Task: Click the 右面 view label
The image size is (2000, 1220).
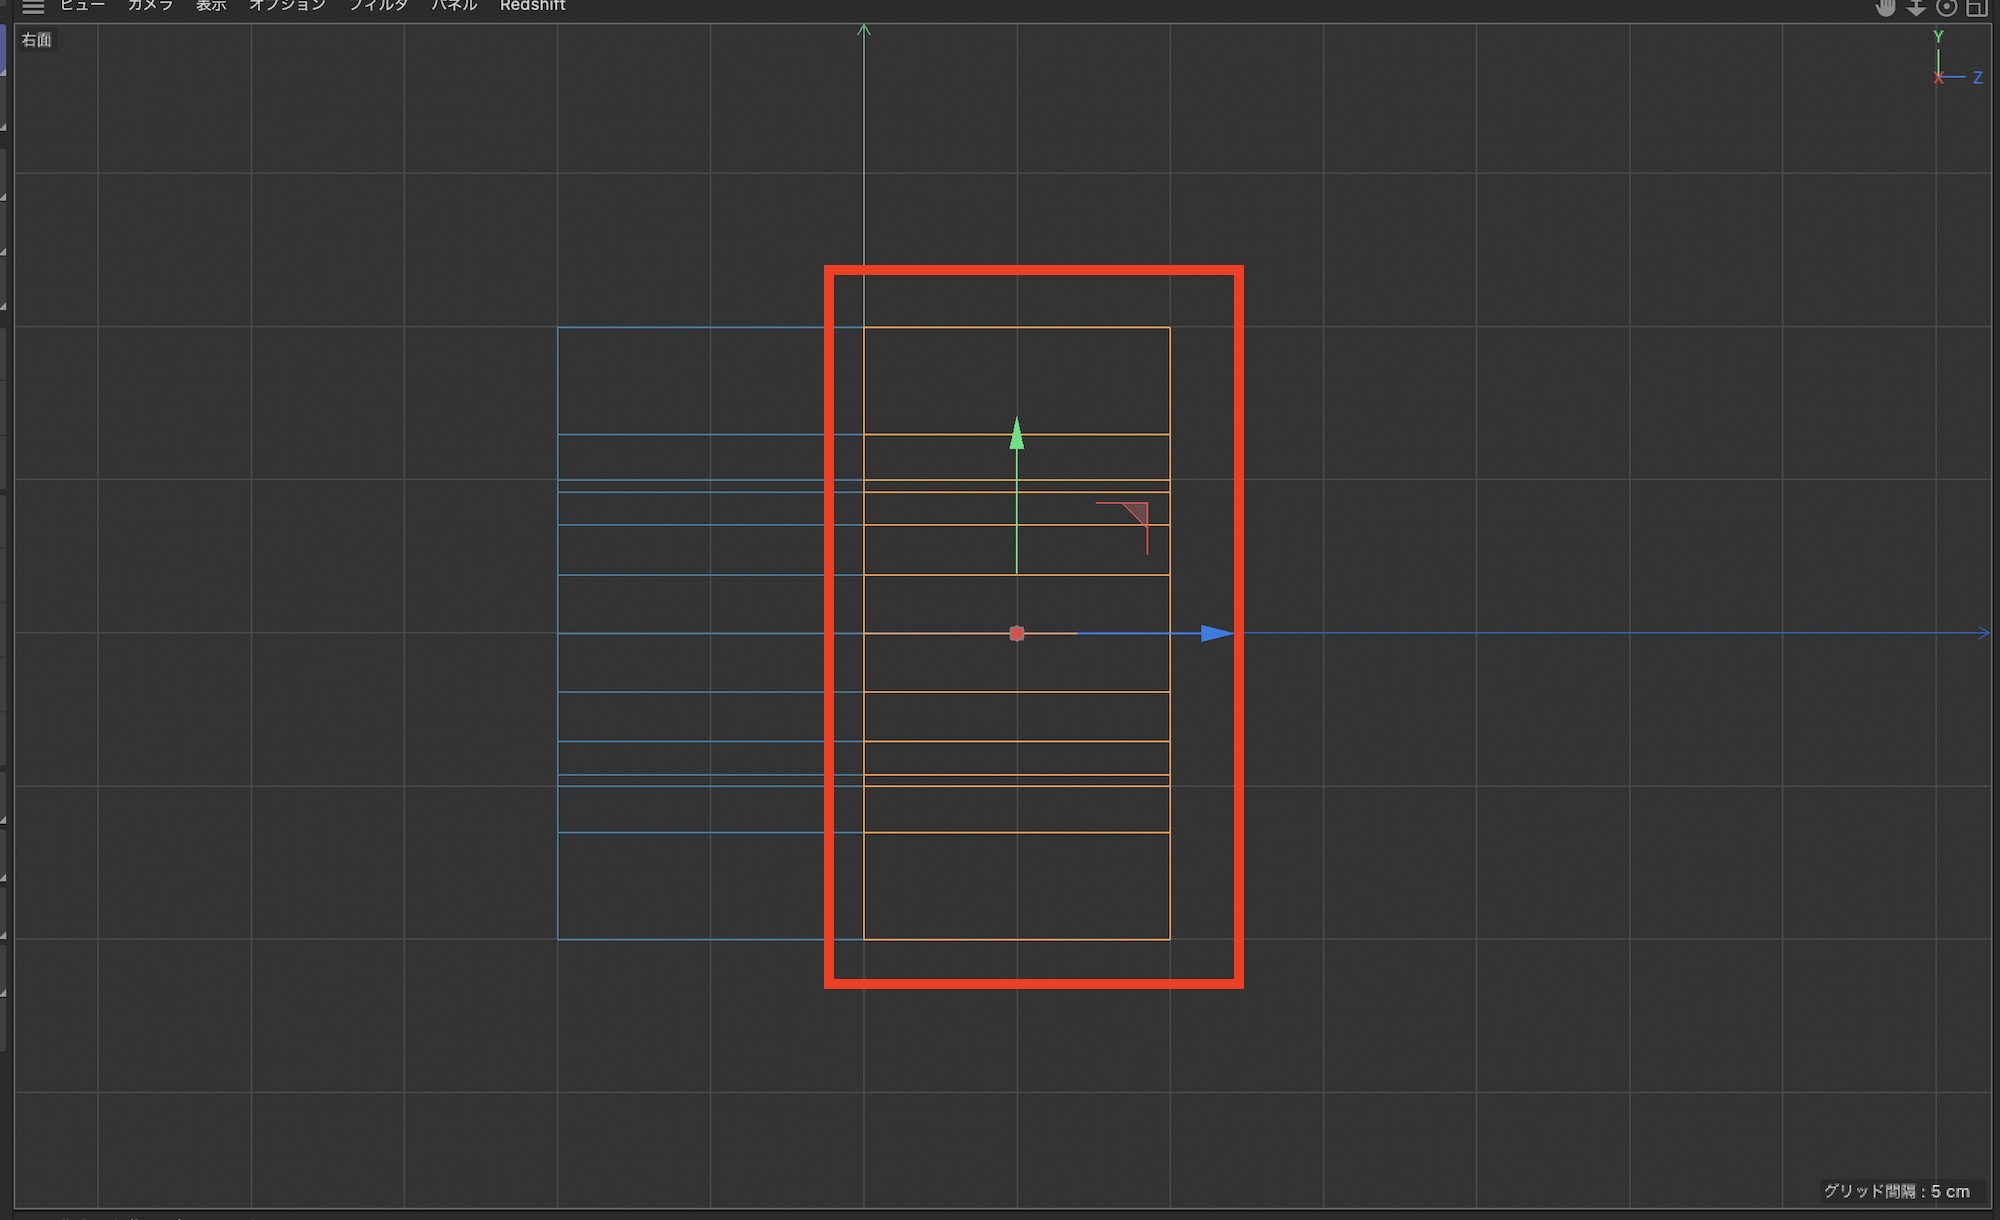Action: (x=37, y=40)
